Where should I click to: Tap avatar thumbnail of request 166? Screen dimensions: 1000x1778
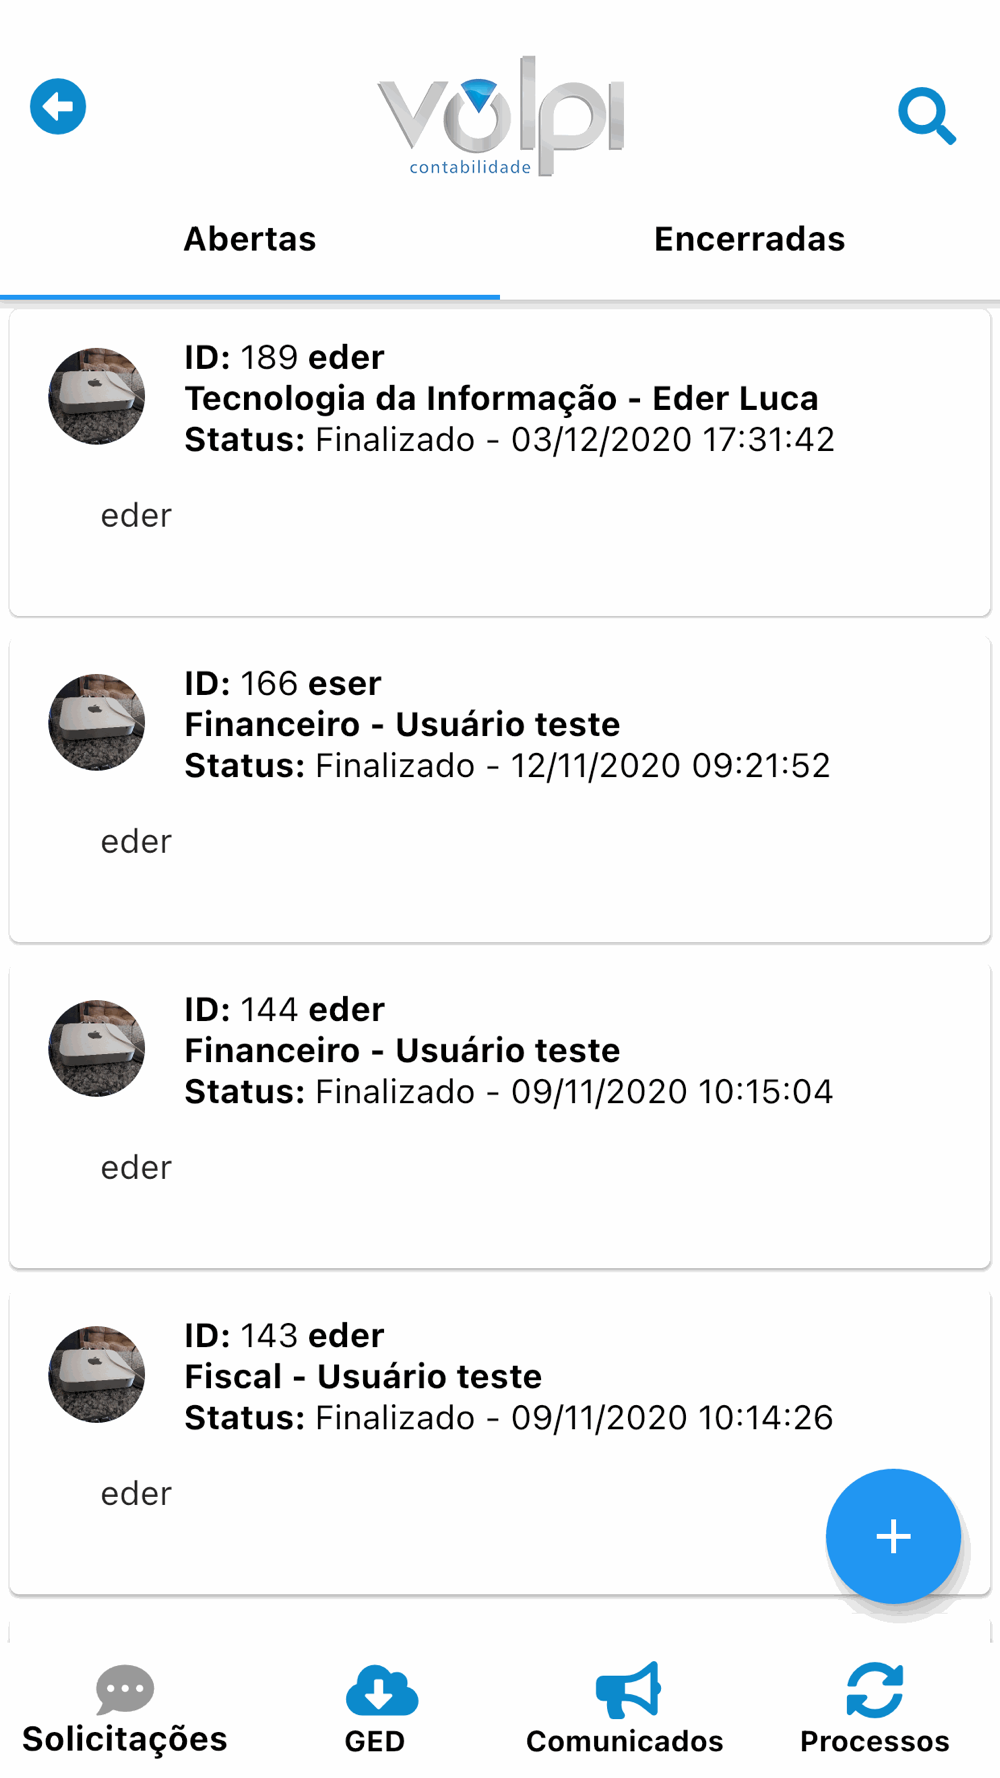point(97,722)
